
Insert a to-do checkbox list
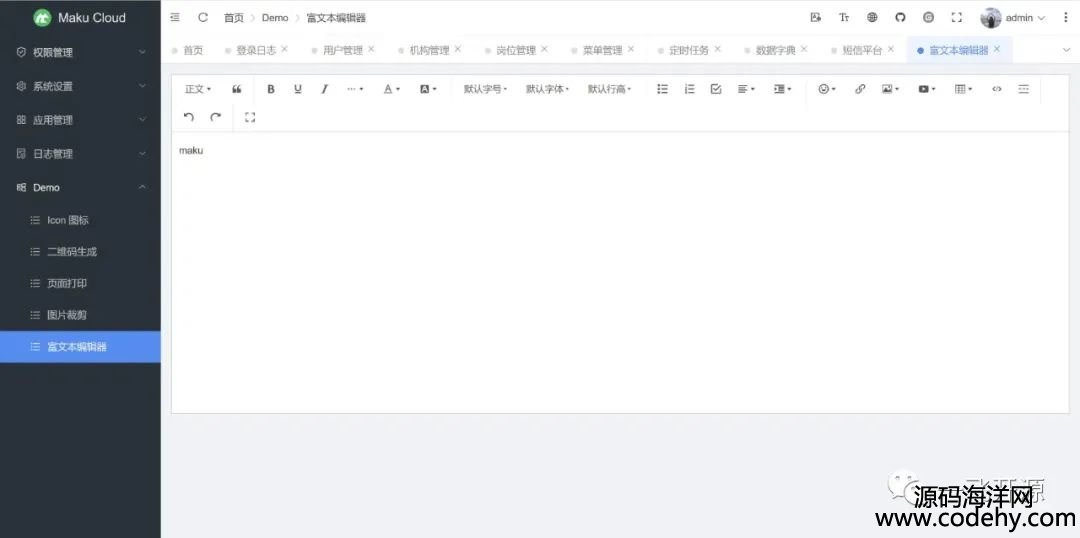pos(716,89)
